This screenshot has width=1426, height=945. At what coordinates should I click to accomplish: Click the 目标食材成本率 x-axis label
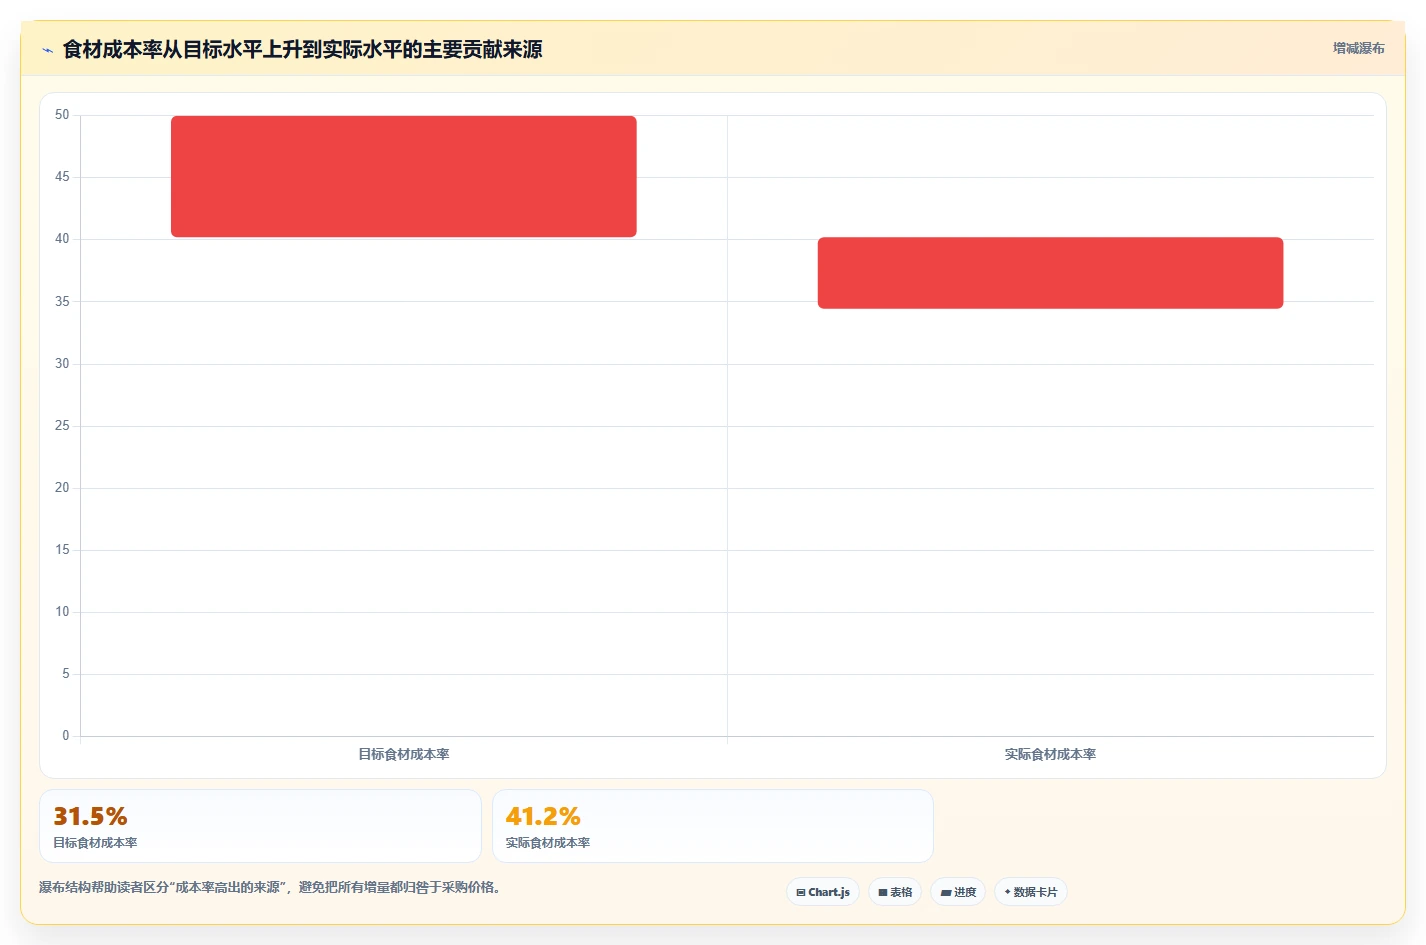(x=404, y=754)
